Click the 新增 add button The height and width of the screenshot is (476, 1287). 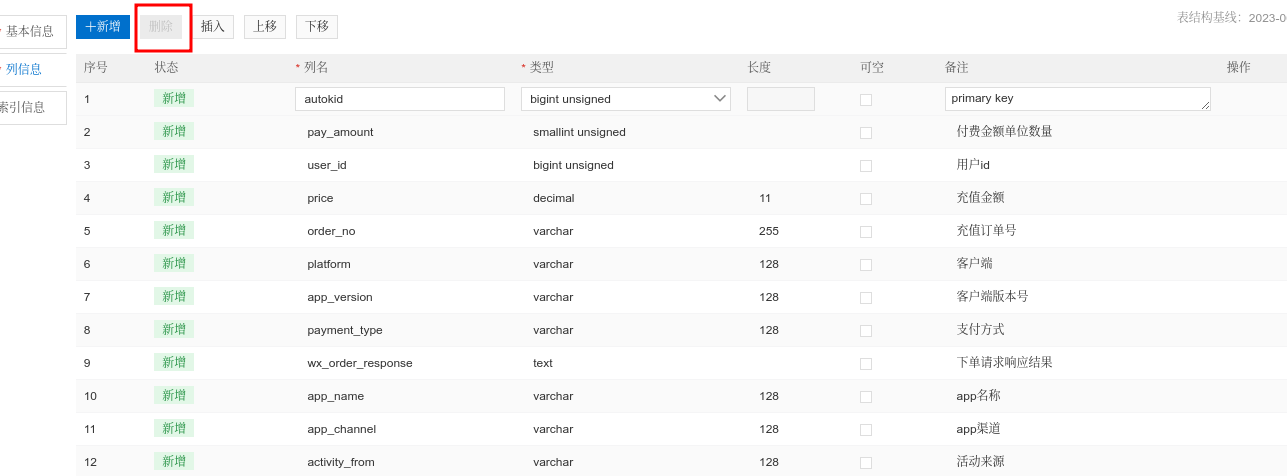click(103, 27)
